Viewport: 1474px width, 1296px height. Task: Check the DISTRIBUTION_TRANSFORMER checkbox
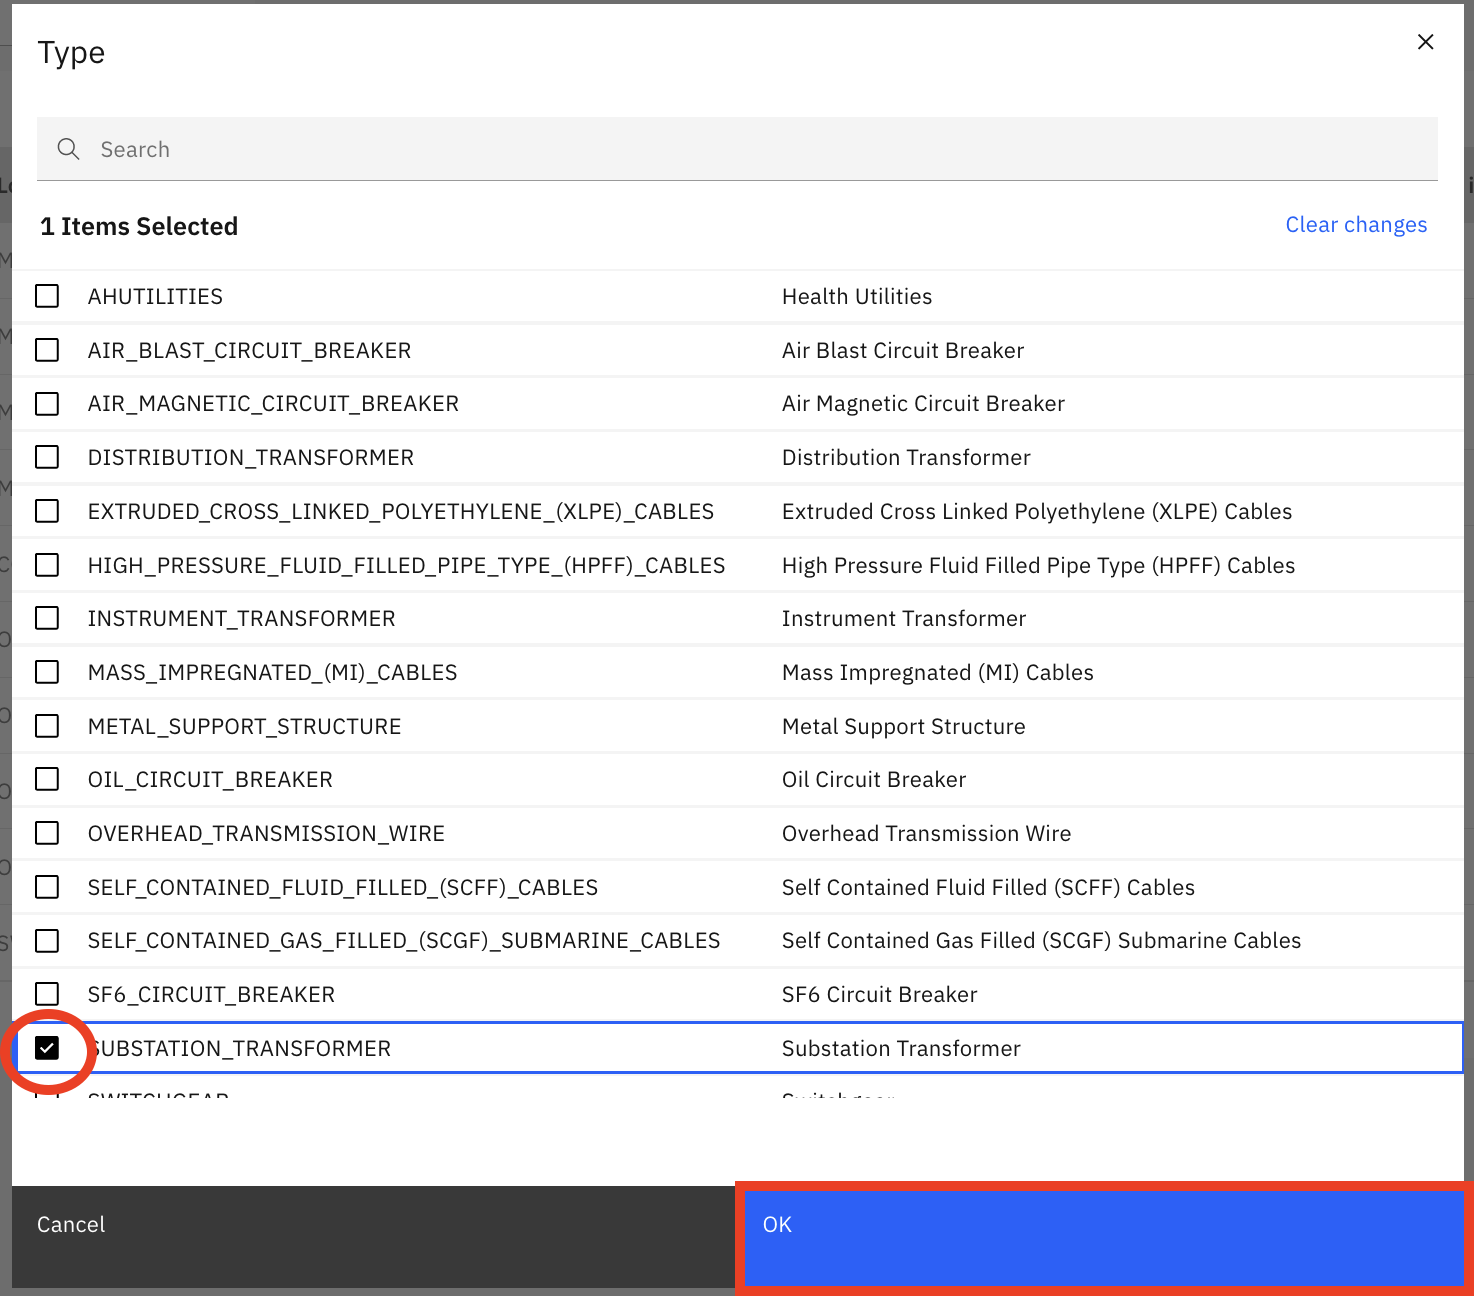pos(47,457)
